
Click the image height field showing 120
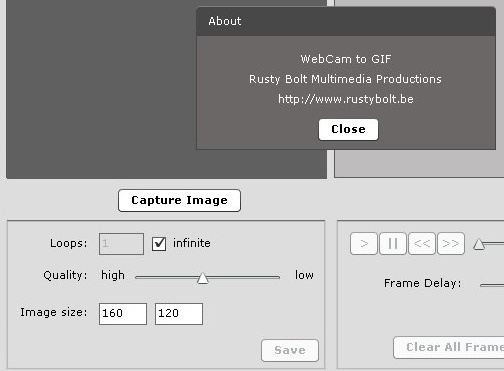pos(179,314)
